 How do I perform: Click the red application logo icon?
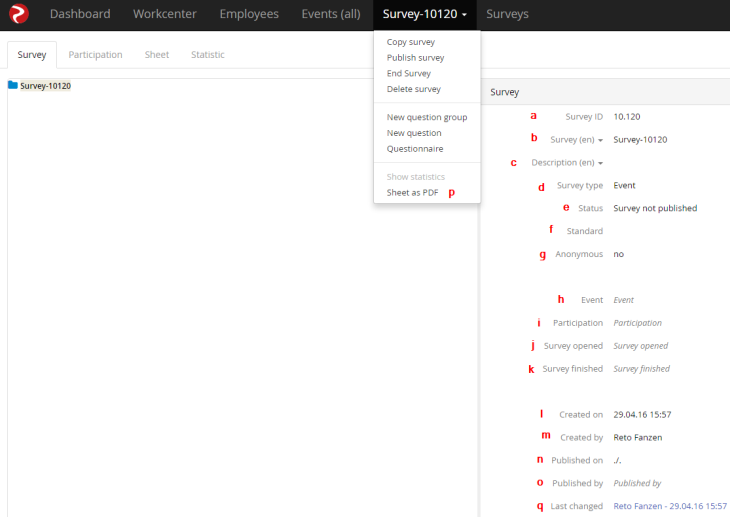[19, 14]
